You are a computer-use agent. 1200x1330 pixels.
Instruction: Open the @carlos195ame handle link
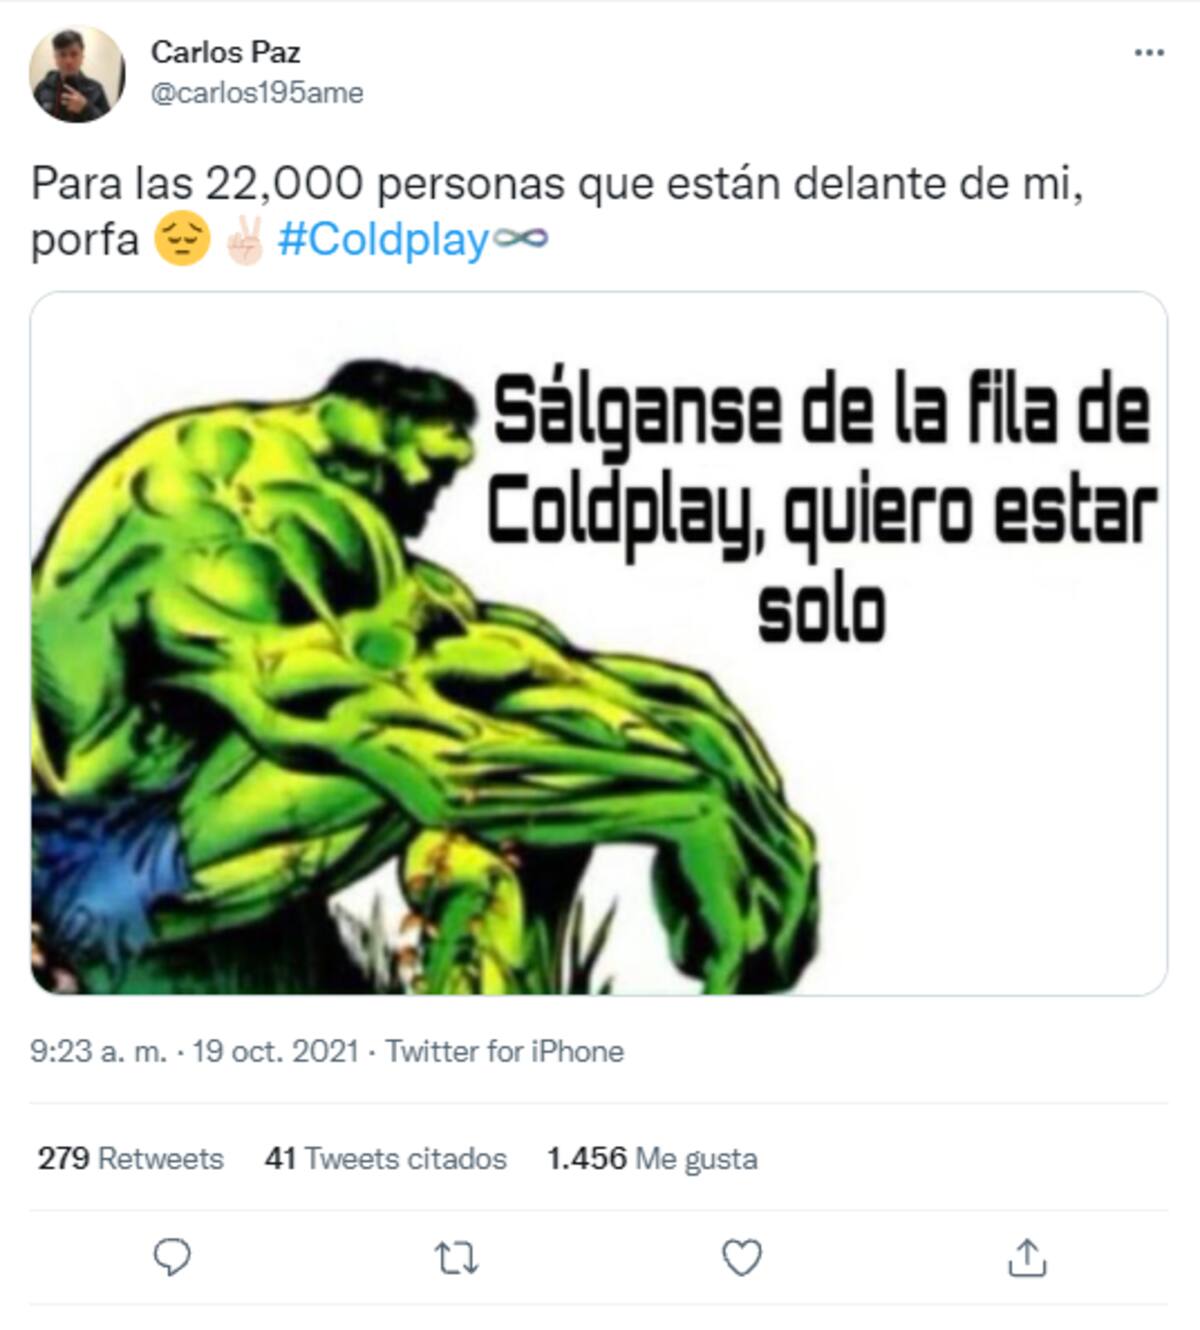(257, 93)
